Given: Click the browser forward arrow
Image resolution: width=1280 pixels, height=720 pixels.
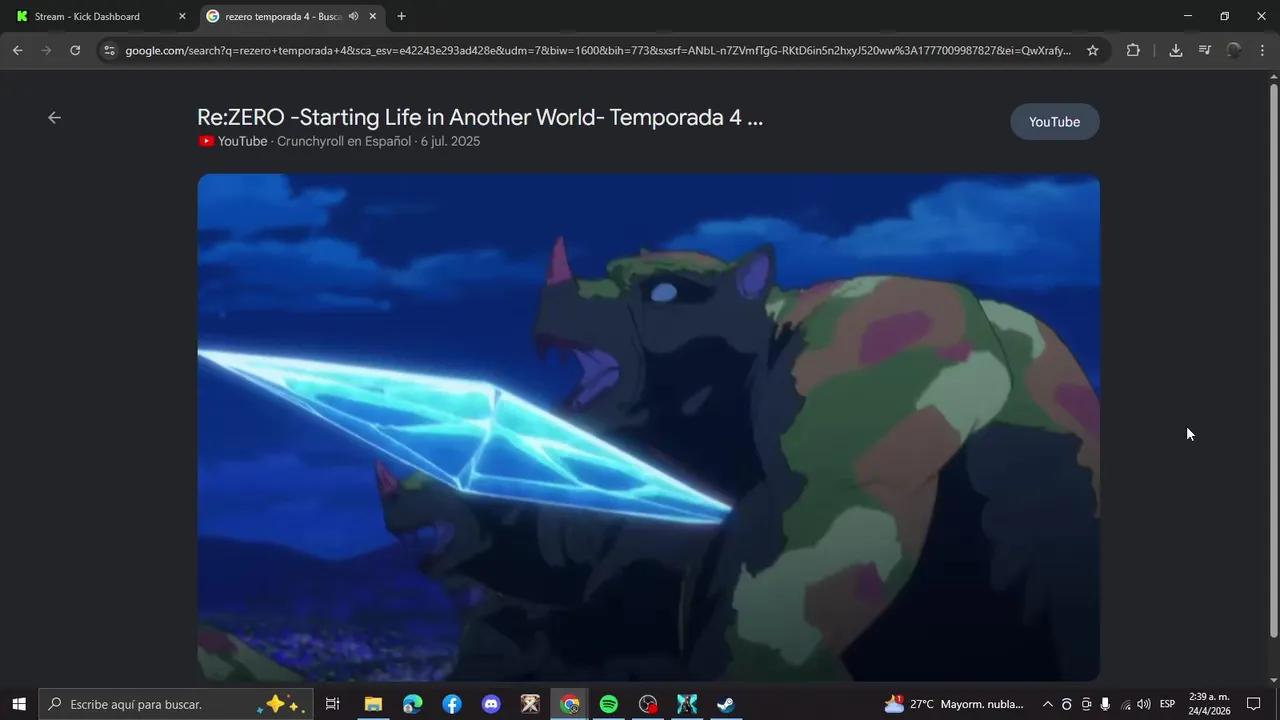Looking at the screenshot, I should point(46,50).
